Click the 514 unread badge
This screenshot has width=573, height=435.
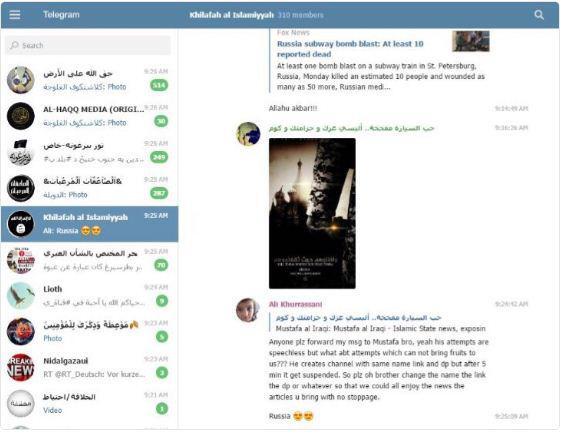click(159, 85)
